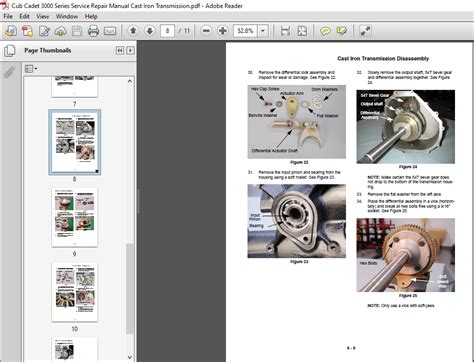Click the 52.8% zoom value field
474x362 pixels.
pyautogui.click(x=245, y=31)
